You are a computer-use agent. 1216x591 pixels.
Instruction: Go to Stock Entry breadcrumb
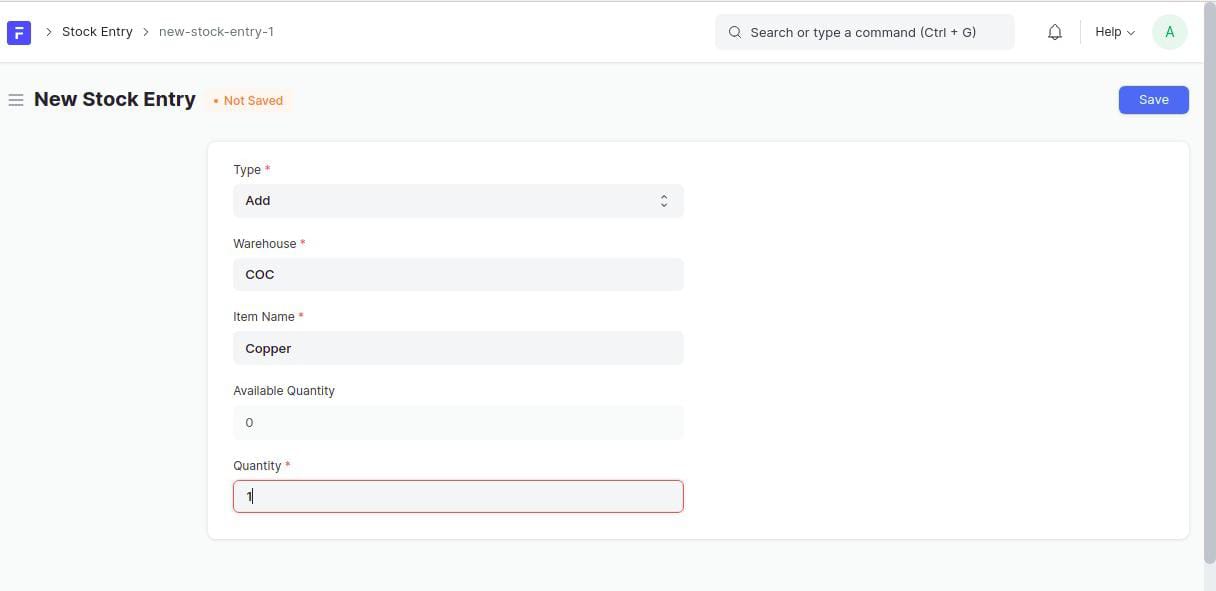[x=97, y=32]
